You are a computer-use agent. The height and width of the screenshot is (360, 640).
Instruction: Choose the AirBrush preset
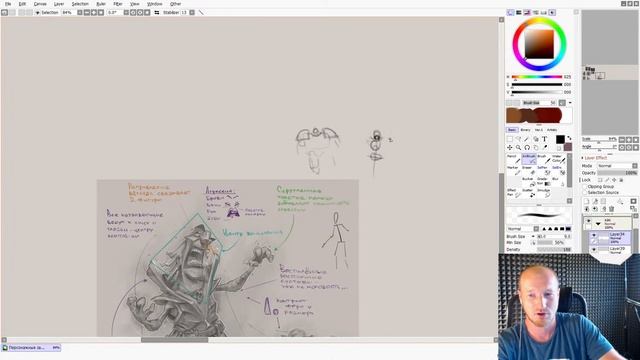[529, 159]
